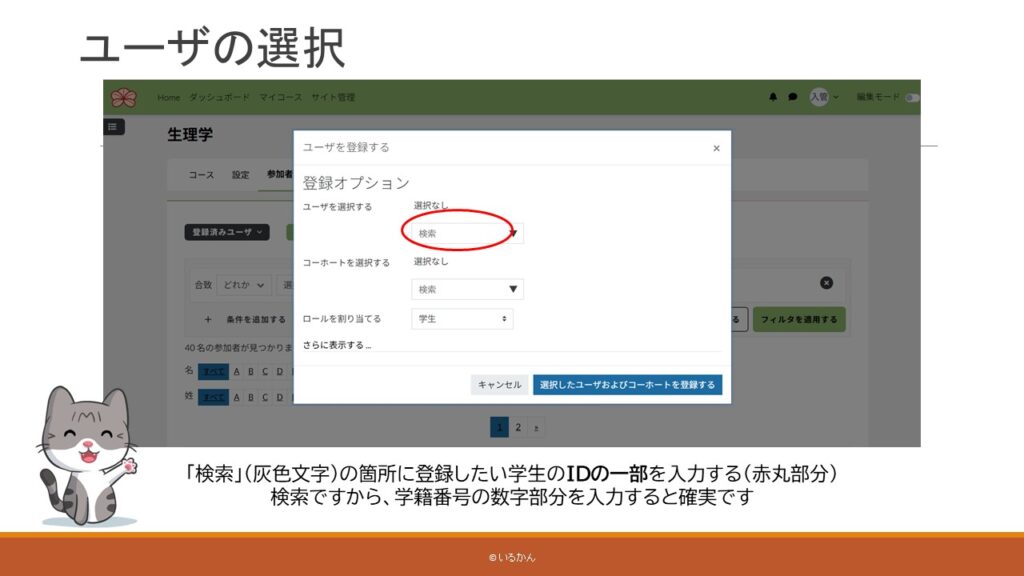Expand the さらに表示する link
This screenshot has width=1024, height=576.
tap(337, 345)
